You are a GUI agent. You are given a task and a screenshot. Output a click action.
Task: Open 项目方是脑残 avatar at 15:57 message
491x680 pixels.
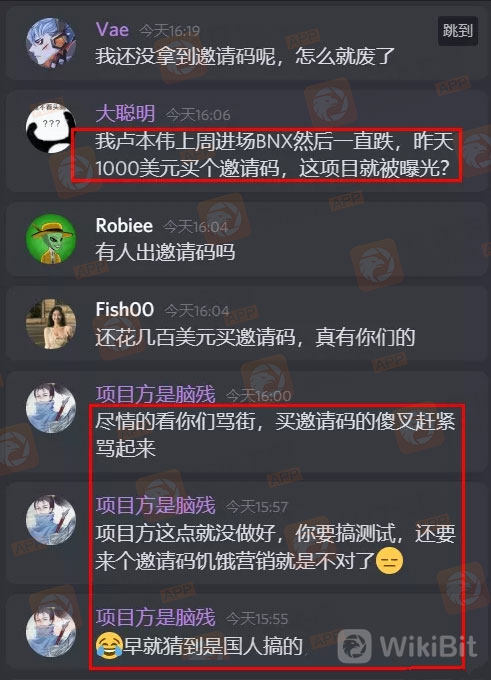coord(51,520)
